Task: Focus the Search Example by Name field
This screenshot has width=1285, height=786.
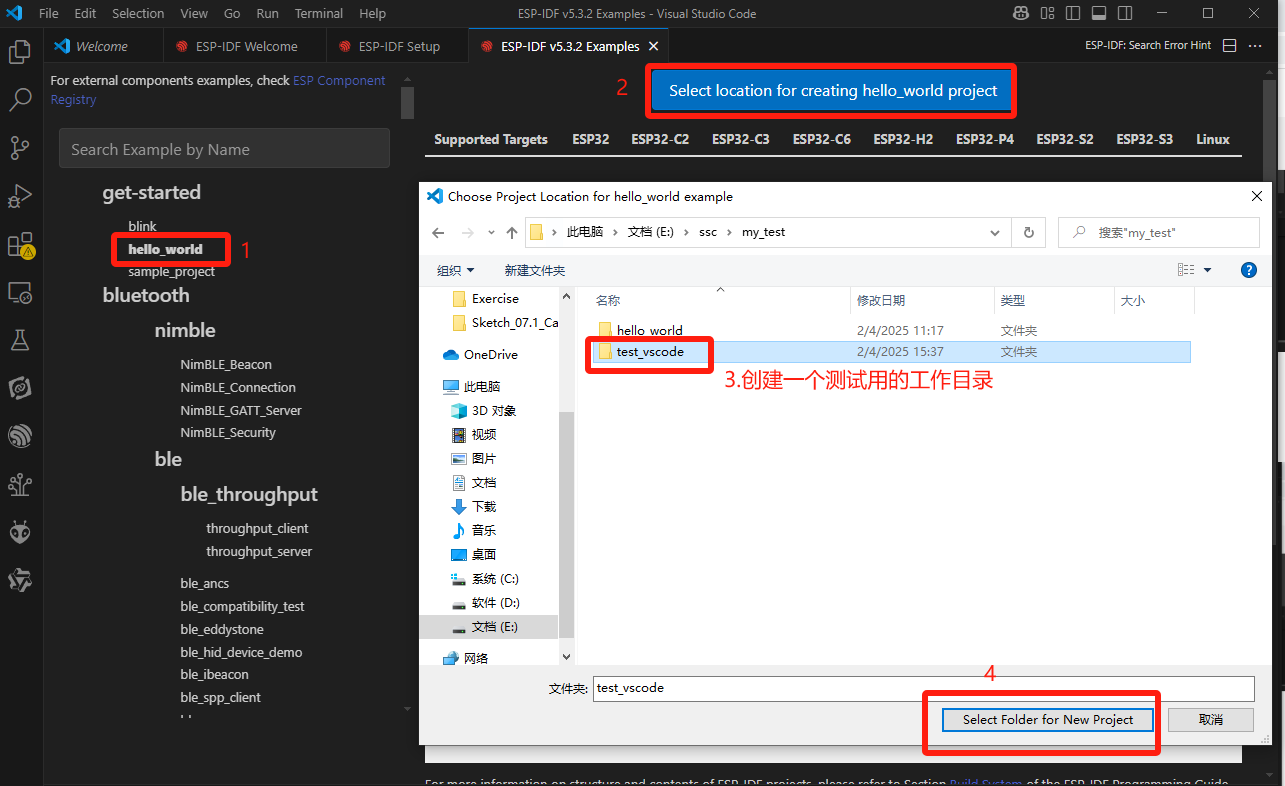Action: coord(224,149)
